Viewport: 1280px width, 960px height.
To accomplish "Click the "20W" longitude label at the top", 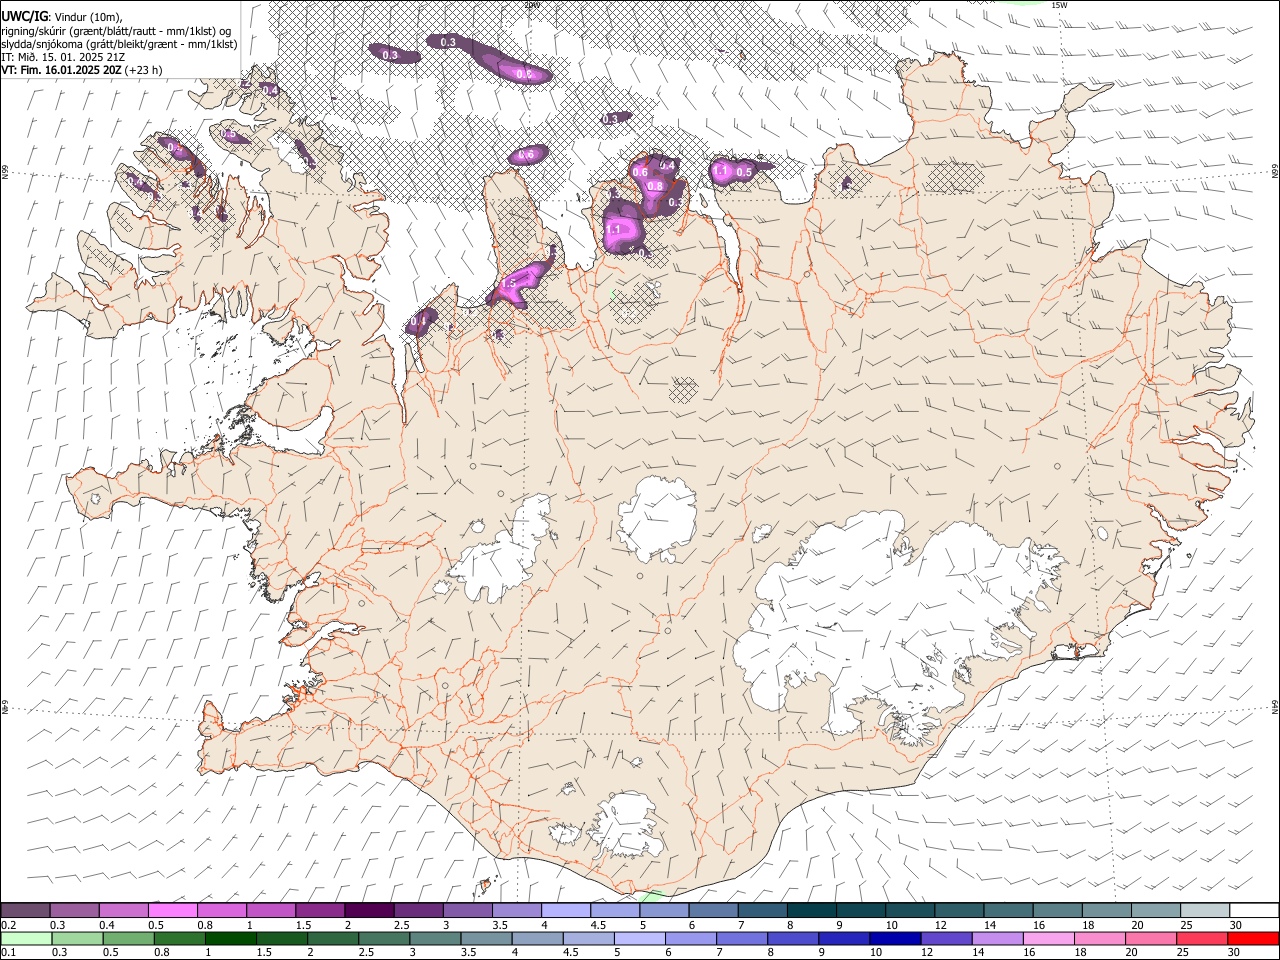I will [532, 5].
